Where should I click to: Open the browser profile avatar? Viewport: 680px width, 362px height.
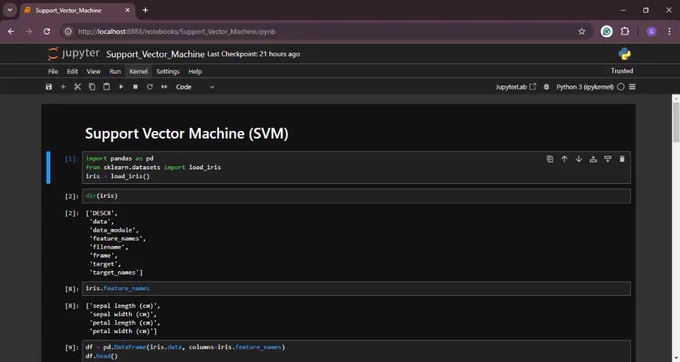click(x=651, y=31)
